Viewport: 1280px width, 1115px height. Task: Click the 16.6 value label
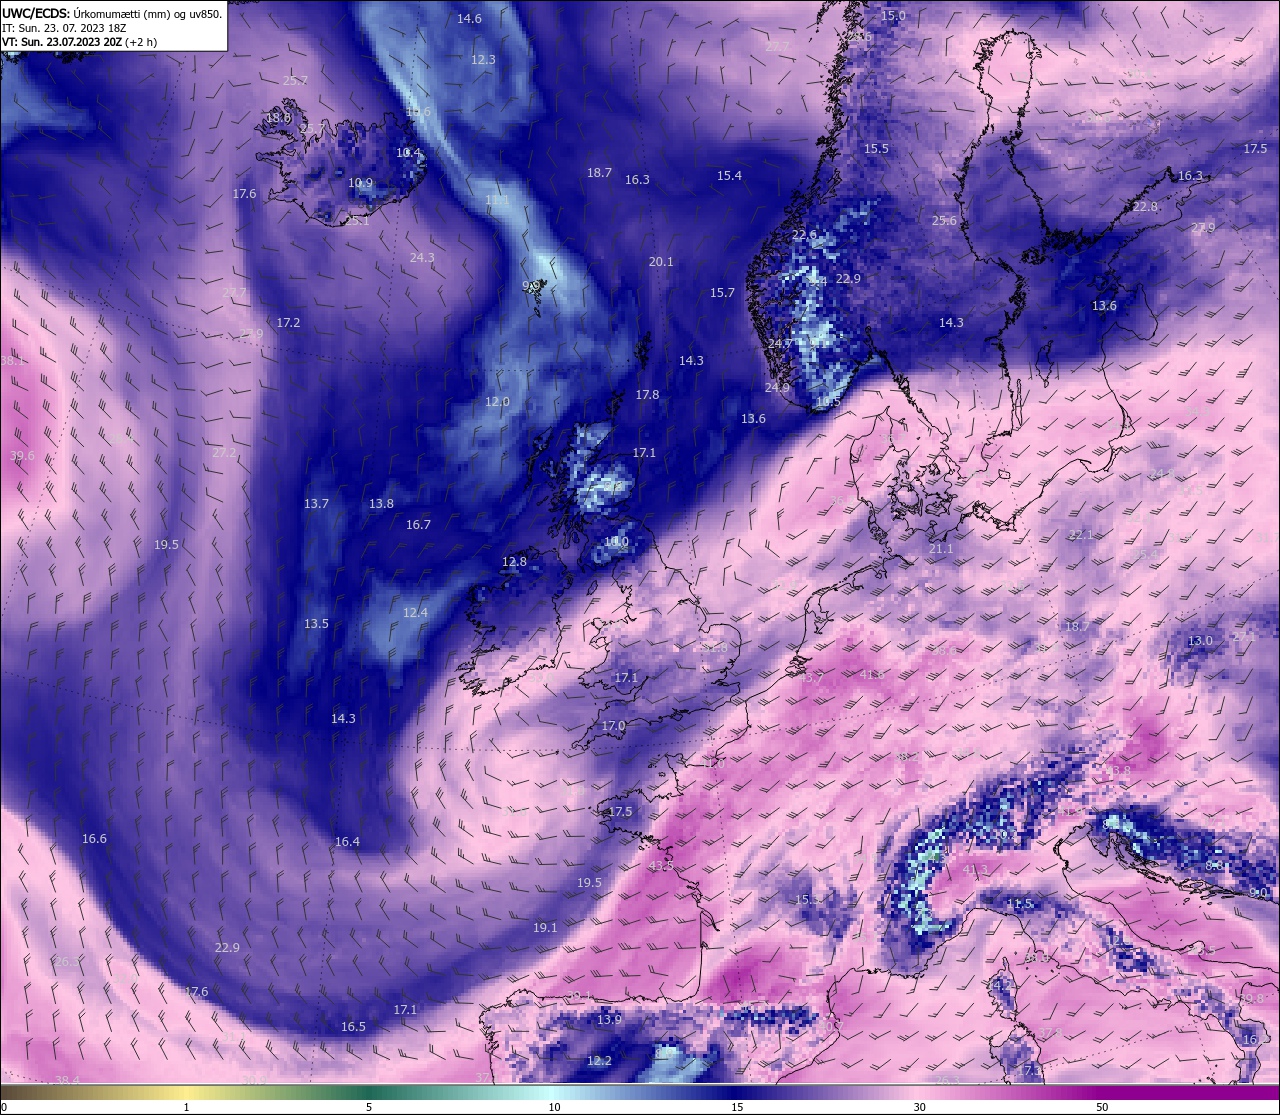[x=94, y=839]
